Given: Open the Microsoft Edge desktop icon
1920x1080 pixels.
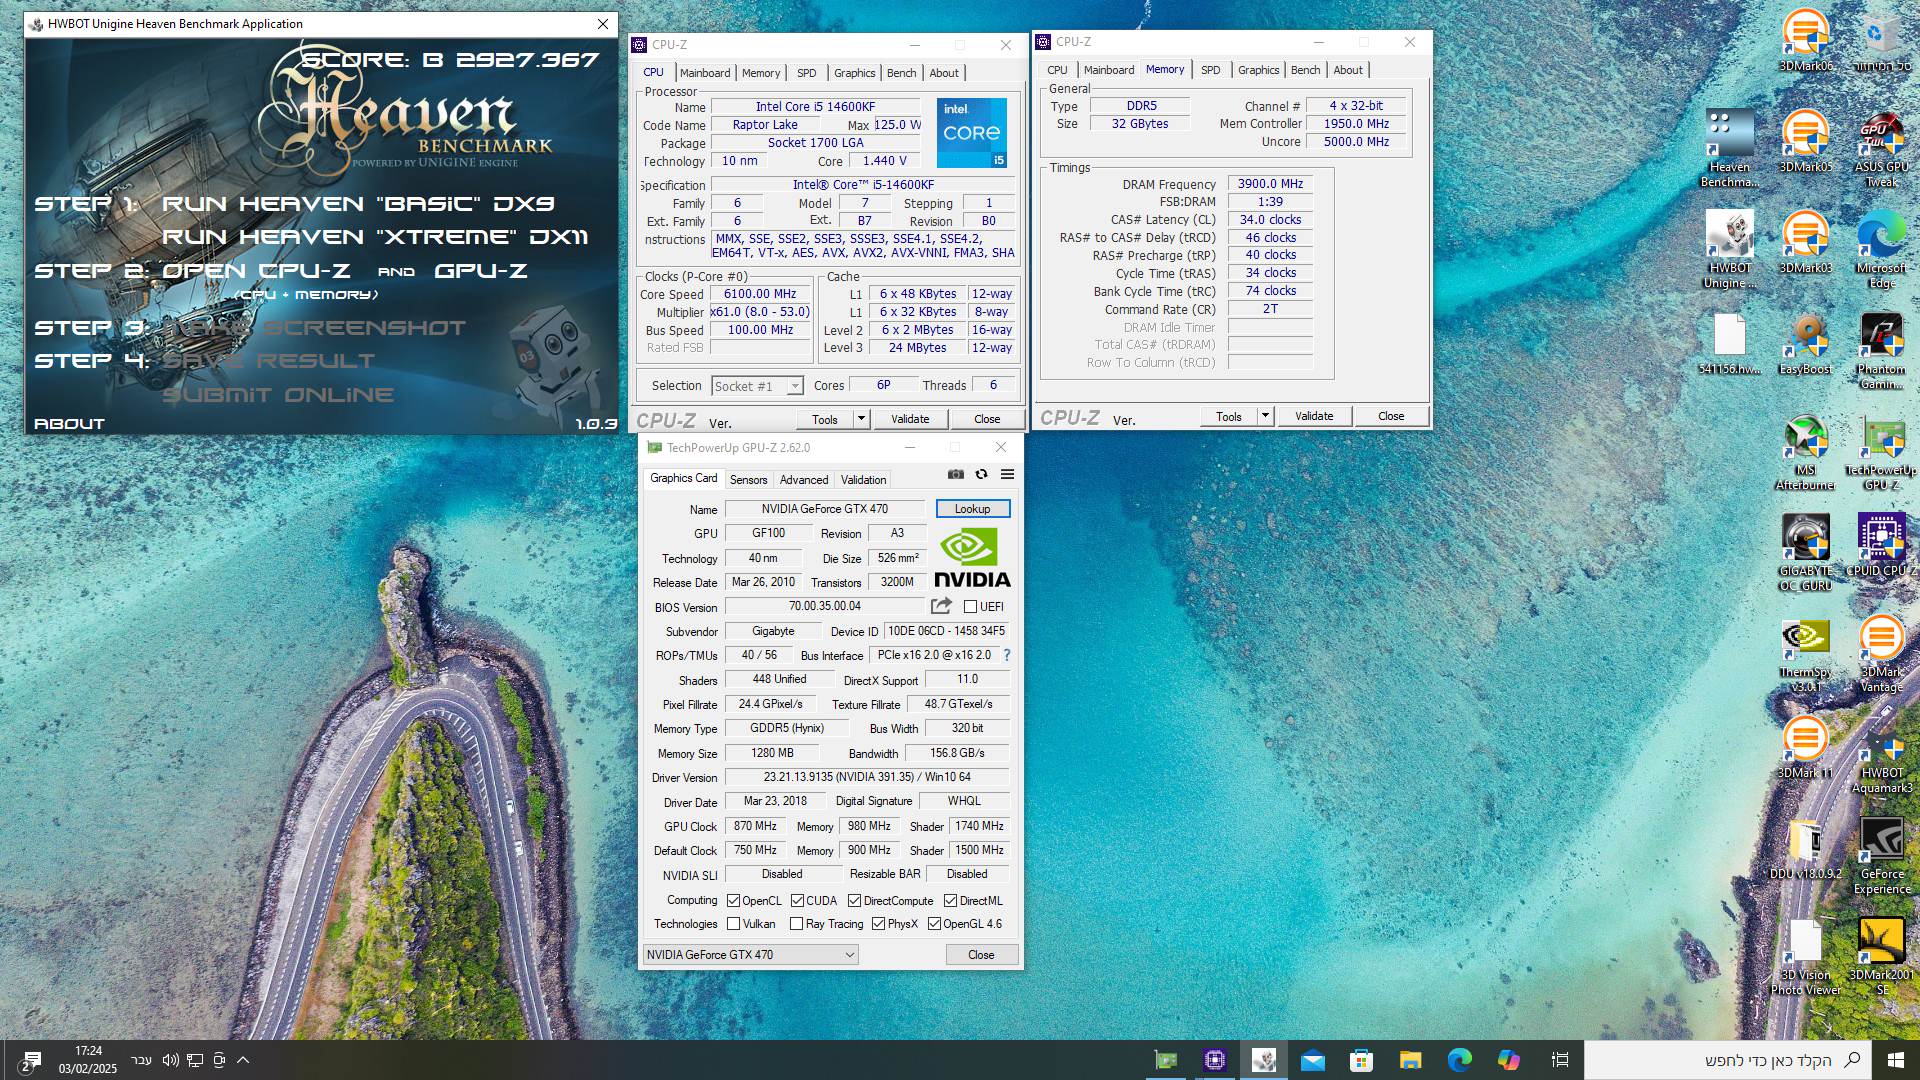Looking at the screenshot, I should coord(1881,249).
